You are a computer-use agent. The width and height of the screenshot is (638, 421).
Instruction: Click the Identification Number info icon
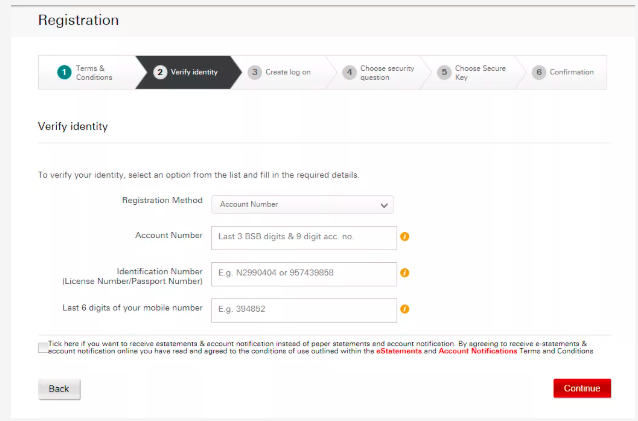pyautogui.click(x=404, y=273)
